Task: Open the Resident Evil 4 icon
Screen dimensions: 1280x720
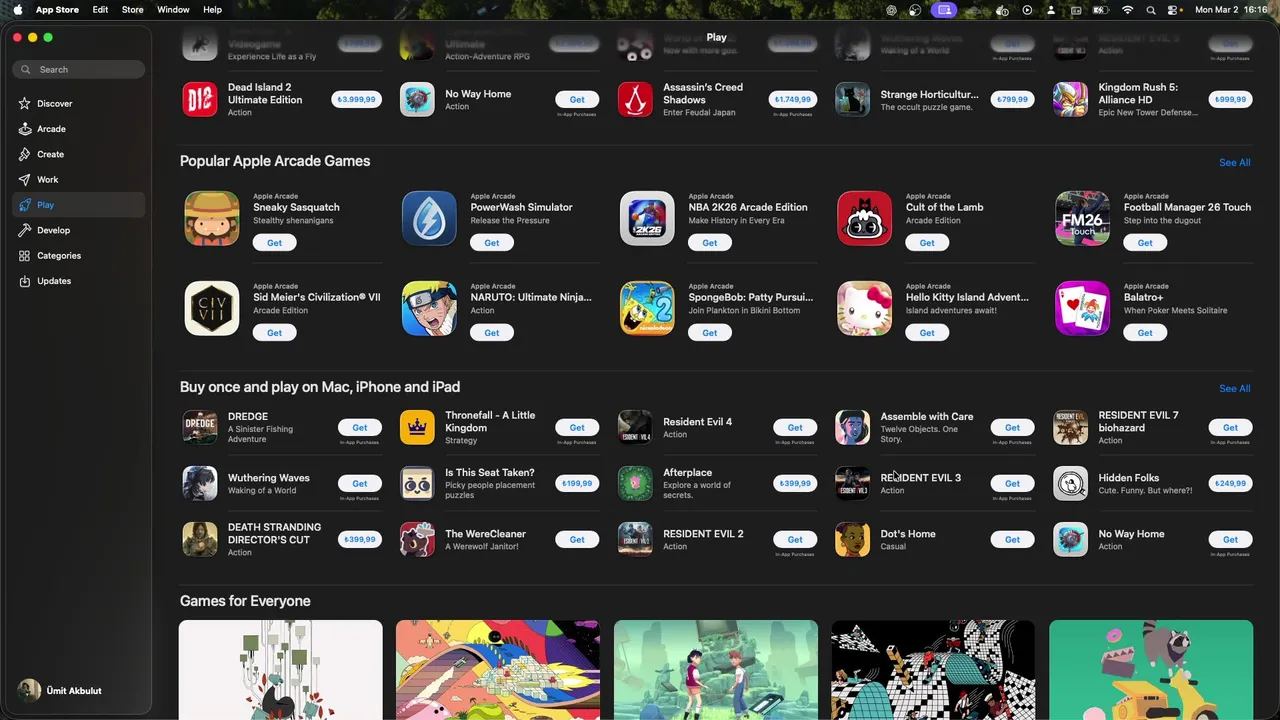Action: [635, 427]
